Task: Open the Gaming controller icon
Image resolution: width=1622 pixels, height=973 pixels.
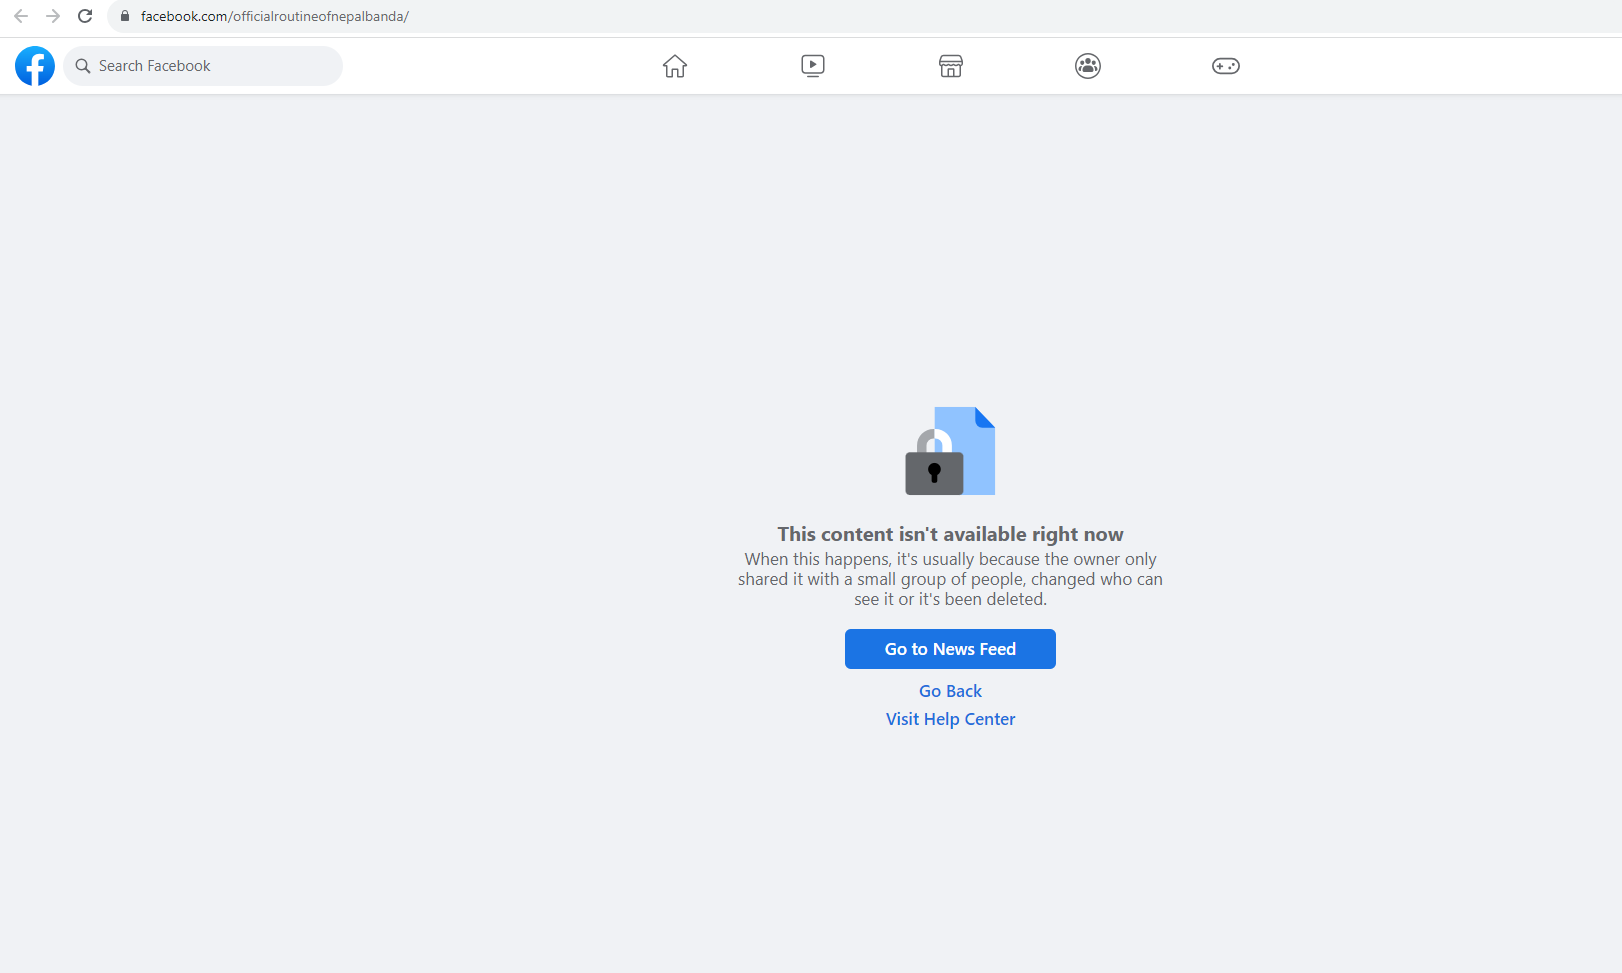Action: click(x=1226, y=66)
